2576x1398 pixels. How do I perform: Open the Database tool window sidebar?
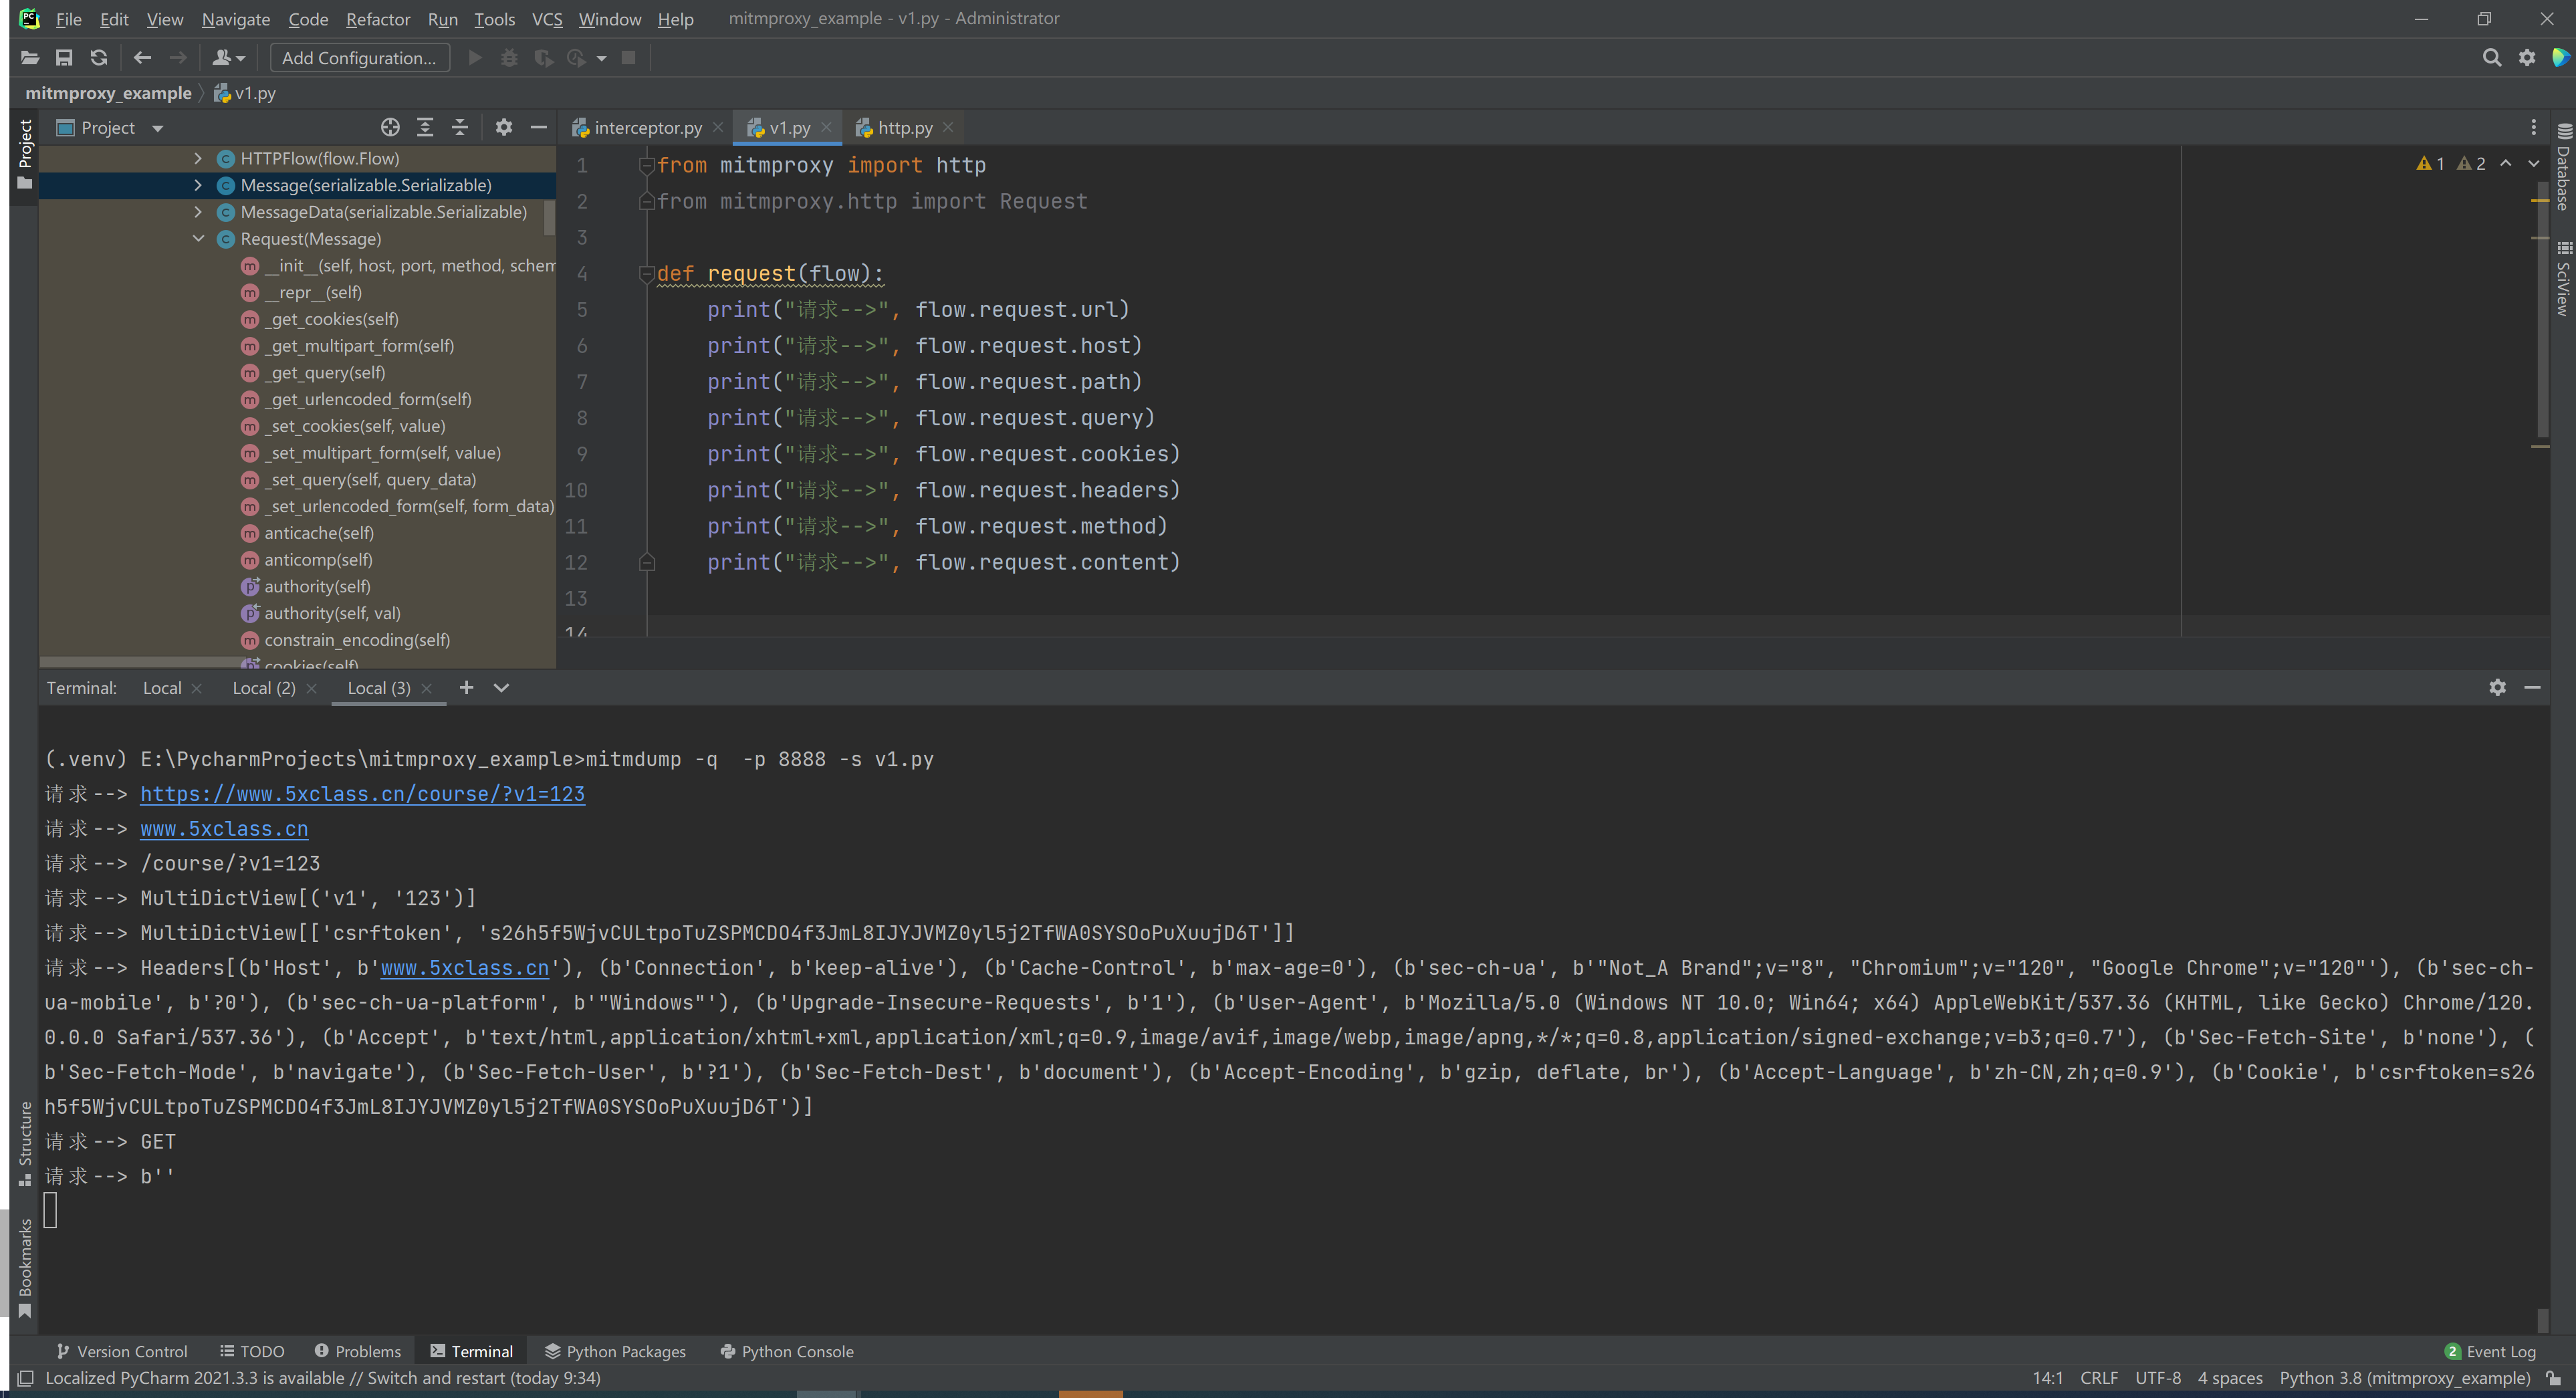[x=2563, y=166]
